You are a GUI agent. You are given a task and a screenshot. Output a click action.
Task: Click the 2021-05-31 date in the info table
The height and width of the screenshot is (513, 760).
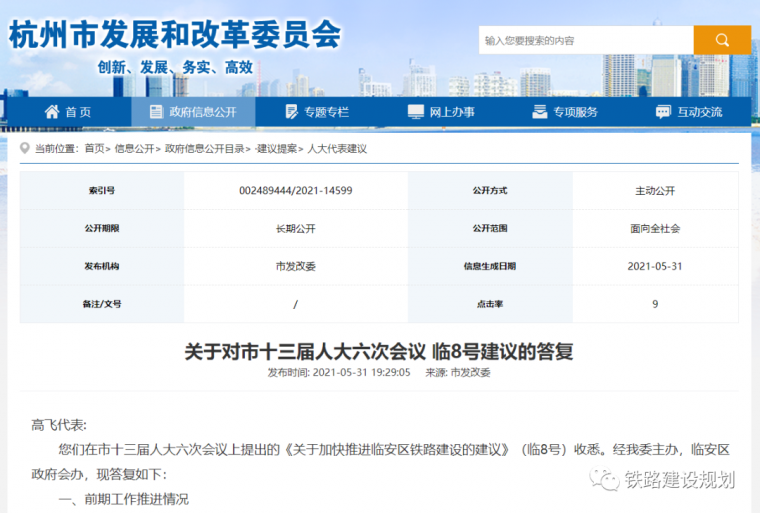(655, 266)
